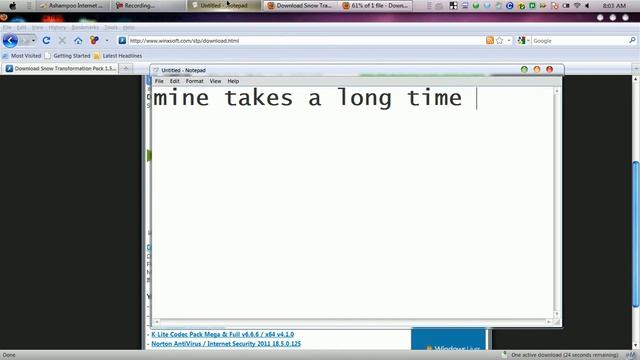The height and width of the screenshot is (360, 640).
Task: Click the volume speaker tray icon
Action: 587,6
